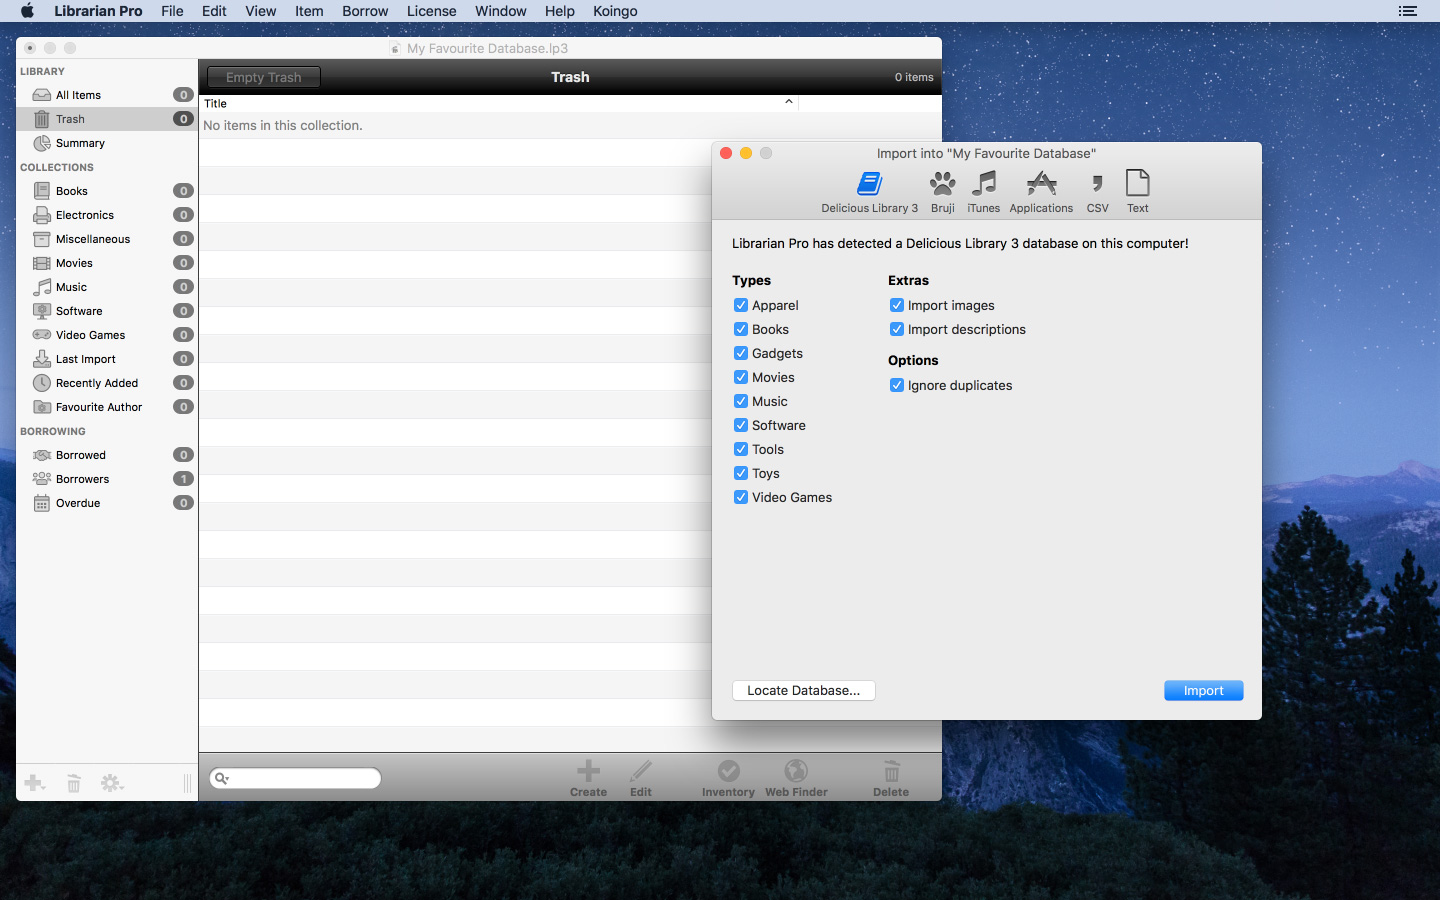
Task: Open the Video Games collection in sidebar
Action: tap(107, 335)
